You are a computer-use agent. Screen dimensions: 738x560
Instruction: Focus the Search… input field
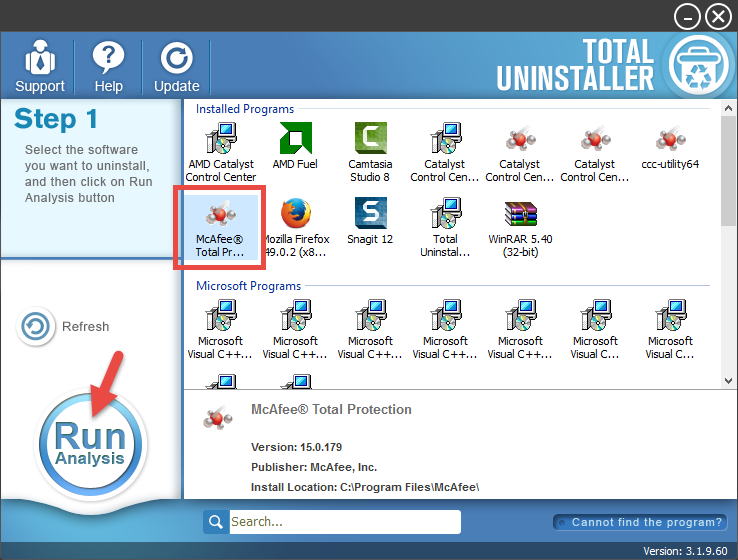[345, 522]
